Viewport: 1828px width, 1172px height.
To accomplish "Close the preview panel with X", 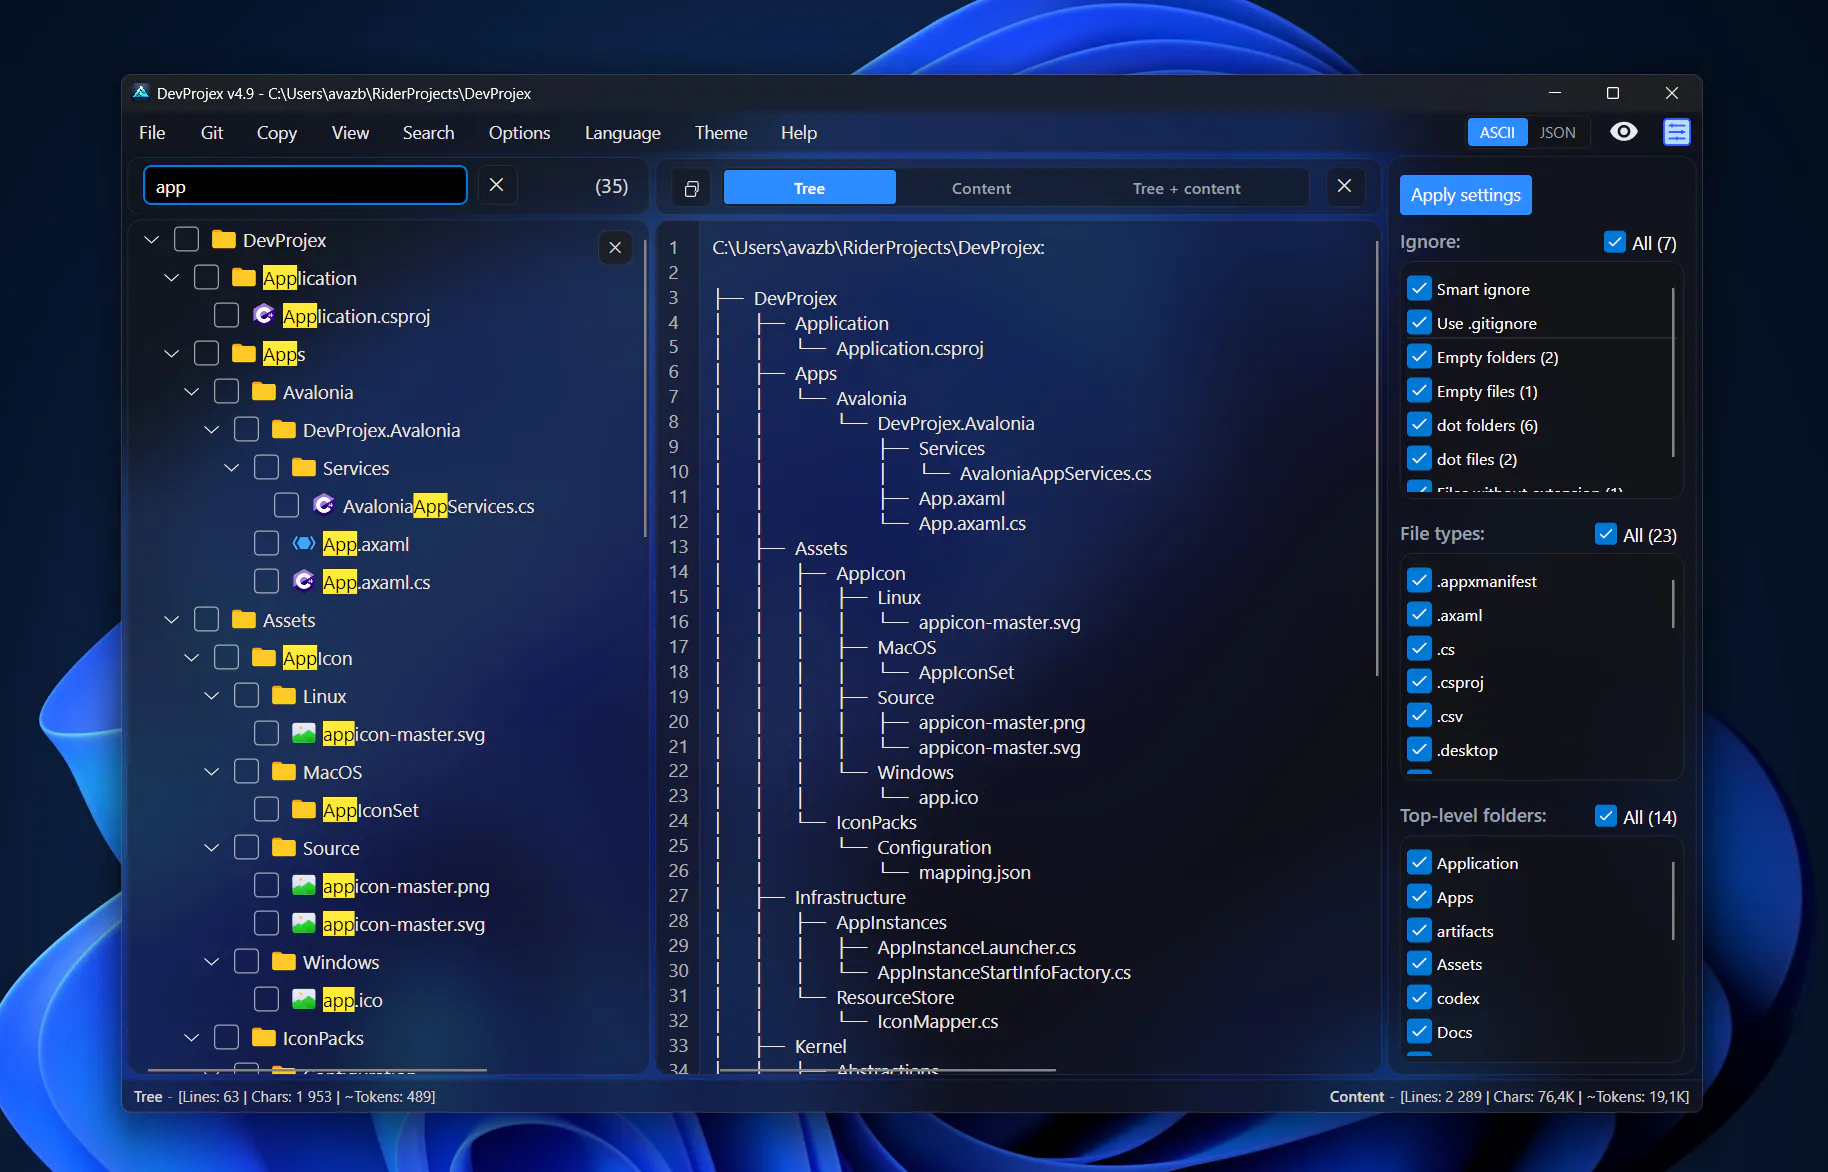I will point(1345,186).
